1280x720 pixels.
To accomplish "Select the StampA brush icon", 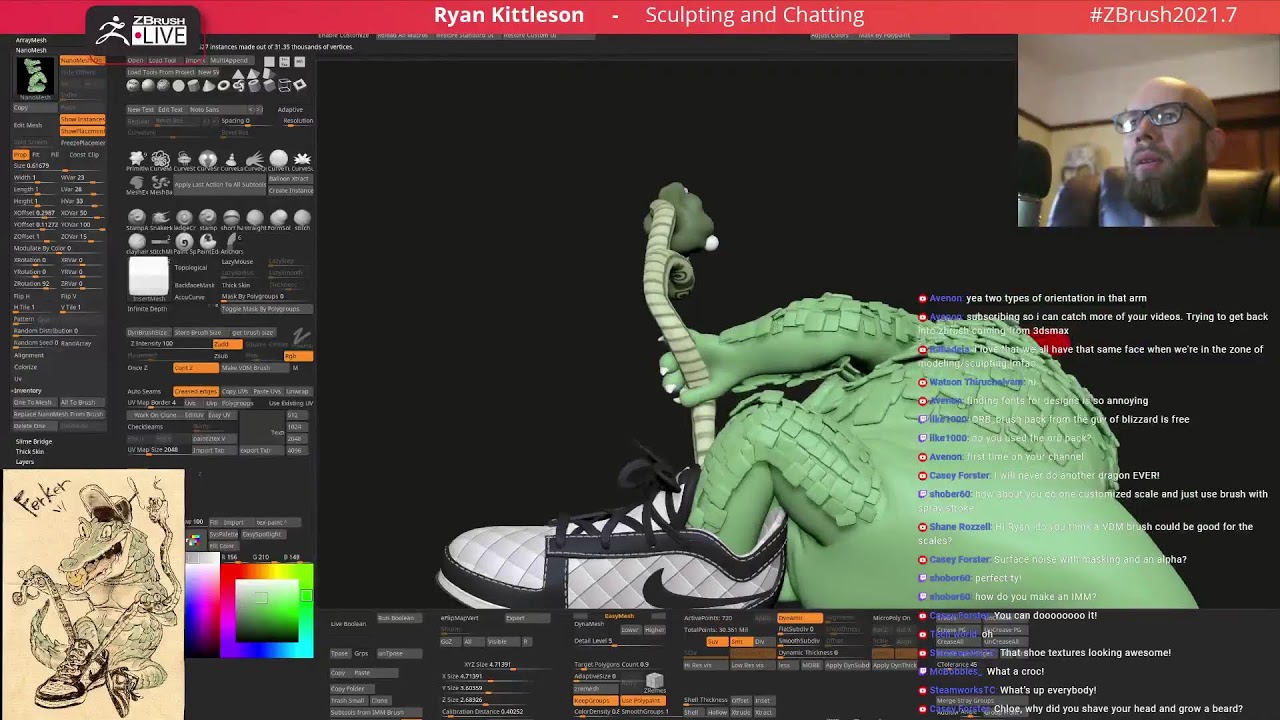I will pyautogui.click(x=137, y=219).
